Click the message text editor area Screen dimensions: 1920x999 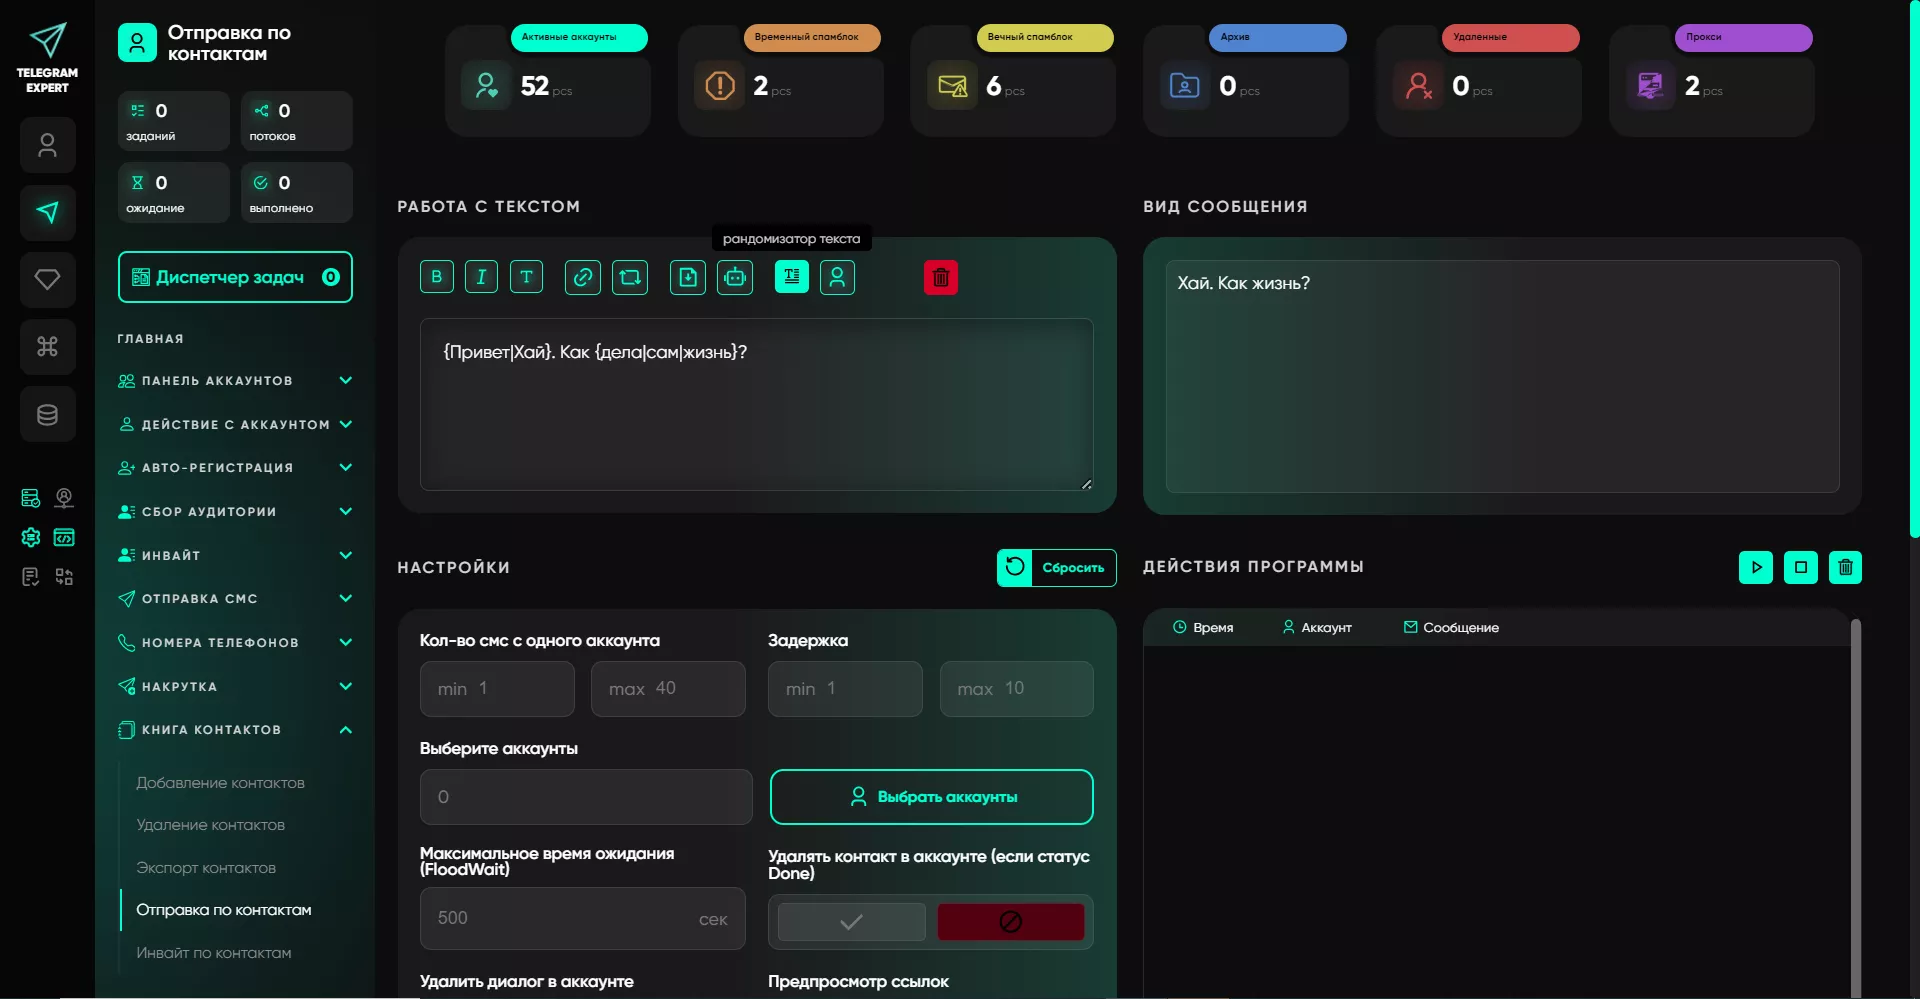click(757, 404)
